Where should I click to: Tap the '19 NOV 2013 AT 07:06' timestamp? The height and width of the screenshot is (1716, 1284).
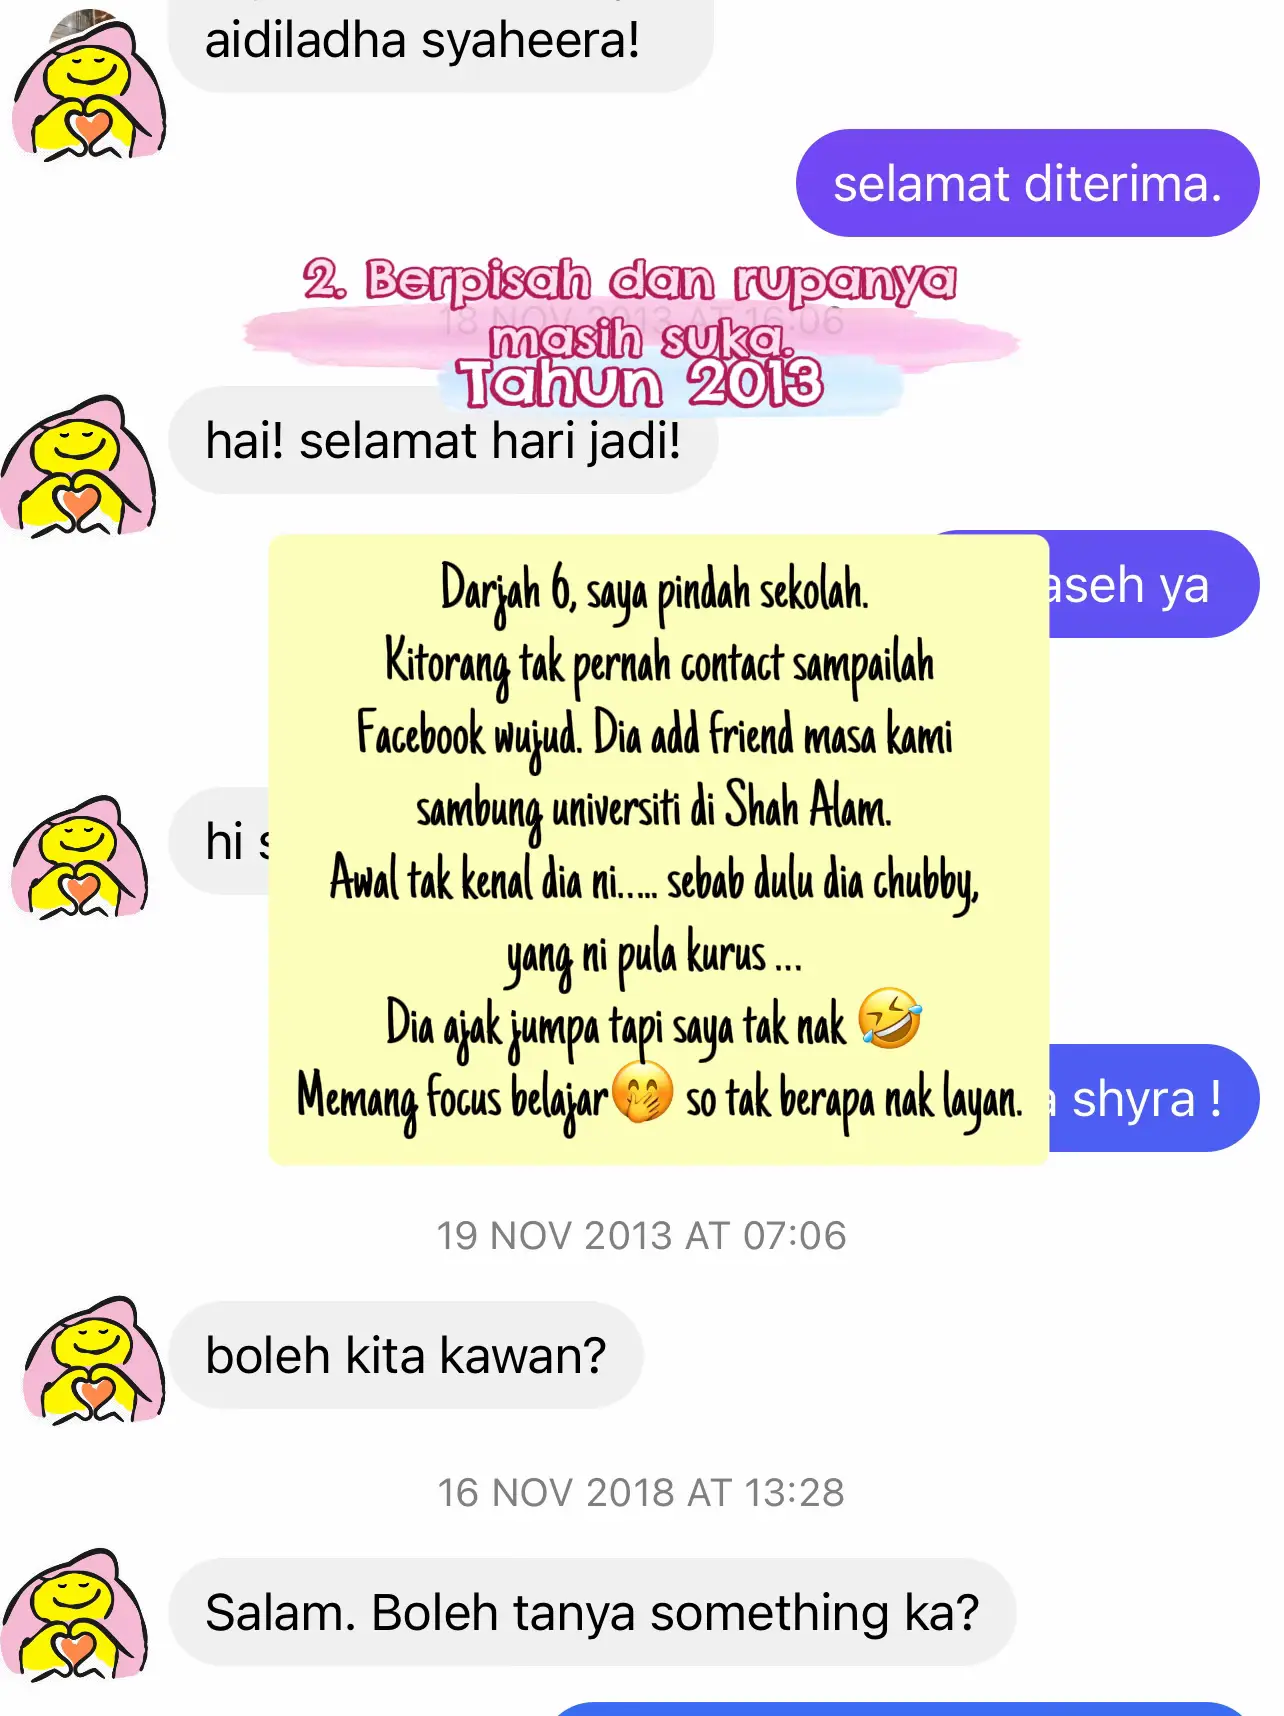(x=641, y=1236)
